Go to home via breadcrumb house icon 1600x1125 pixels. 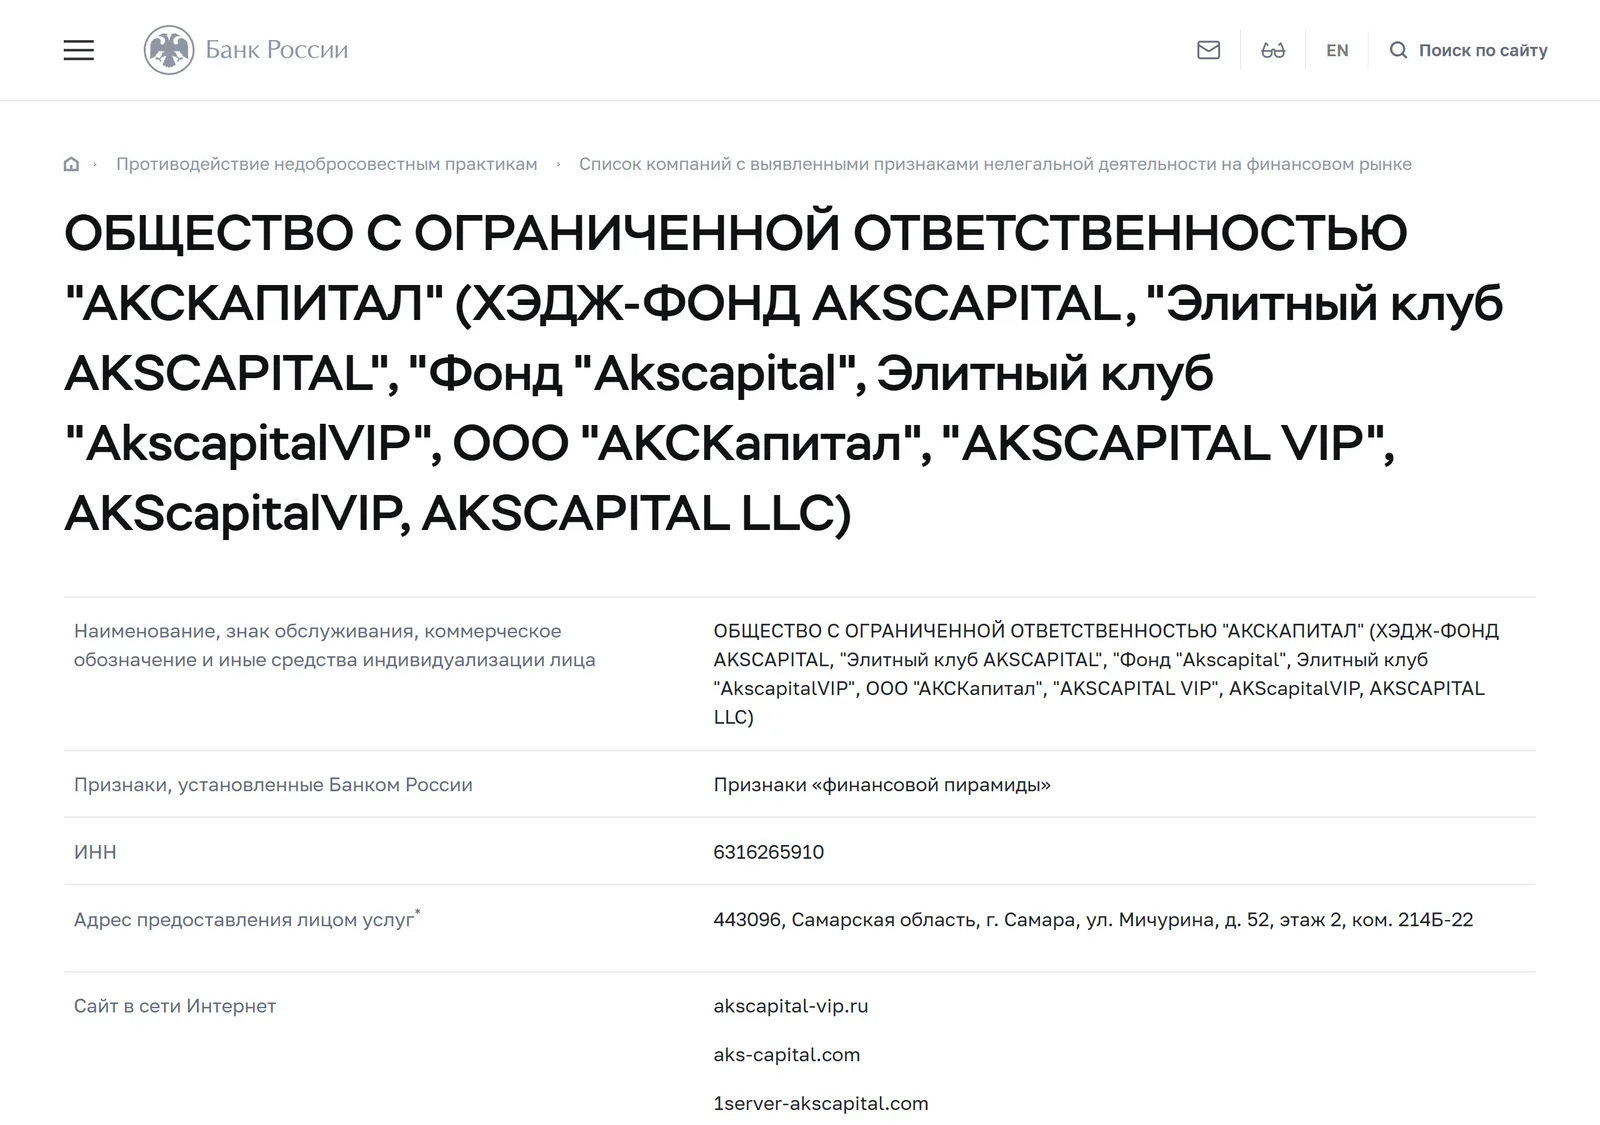[71, 164]
